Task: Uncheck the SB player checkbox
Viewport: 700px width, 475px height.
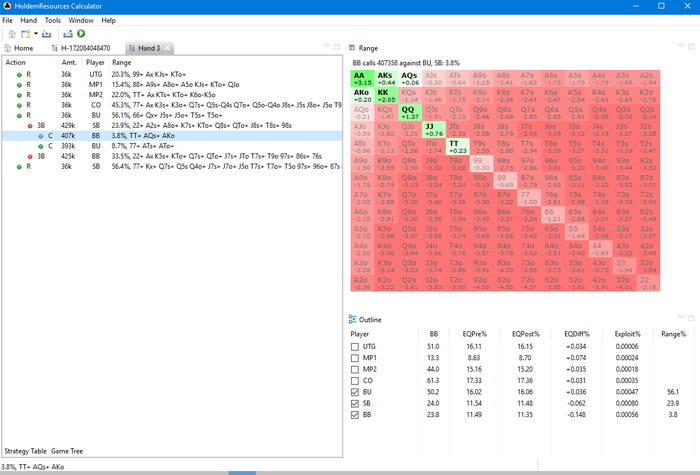Action: 355,404
